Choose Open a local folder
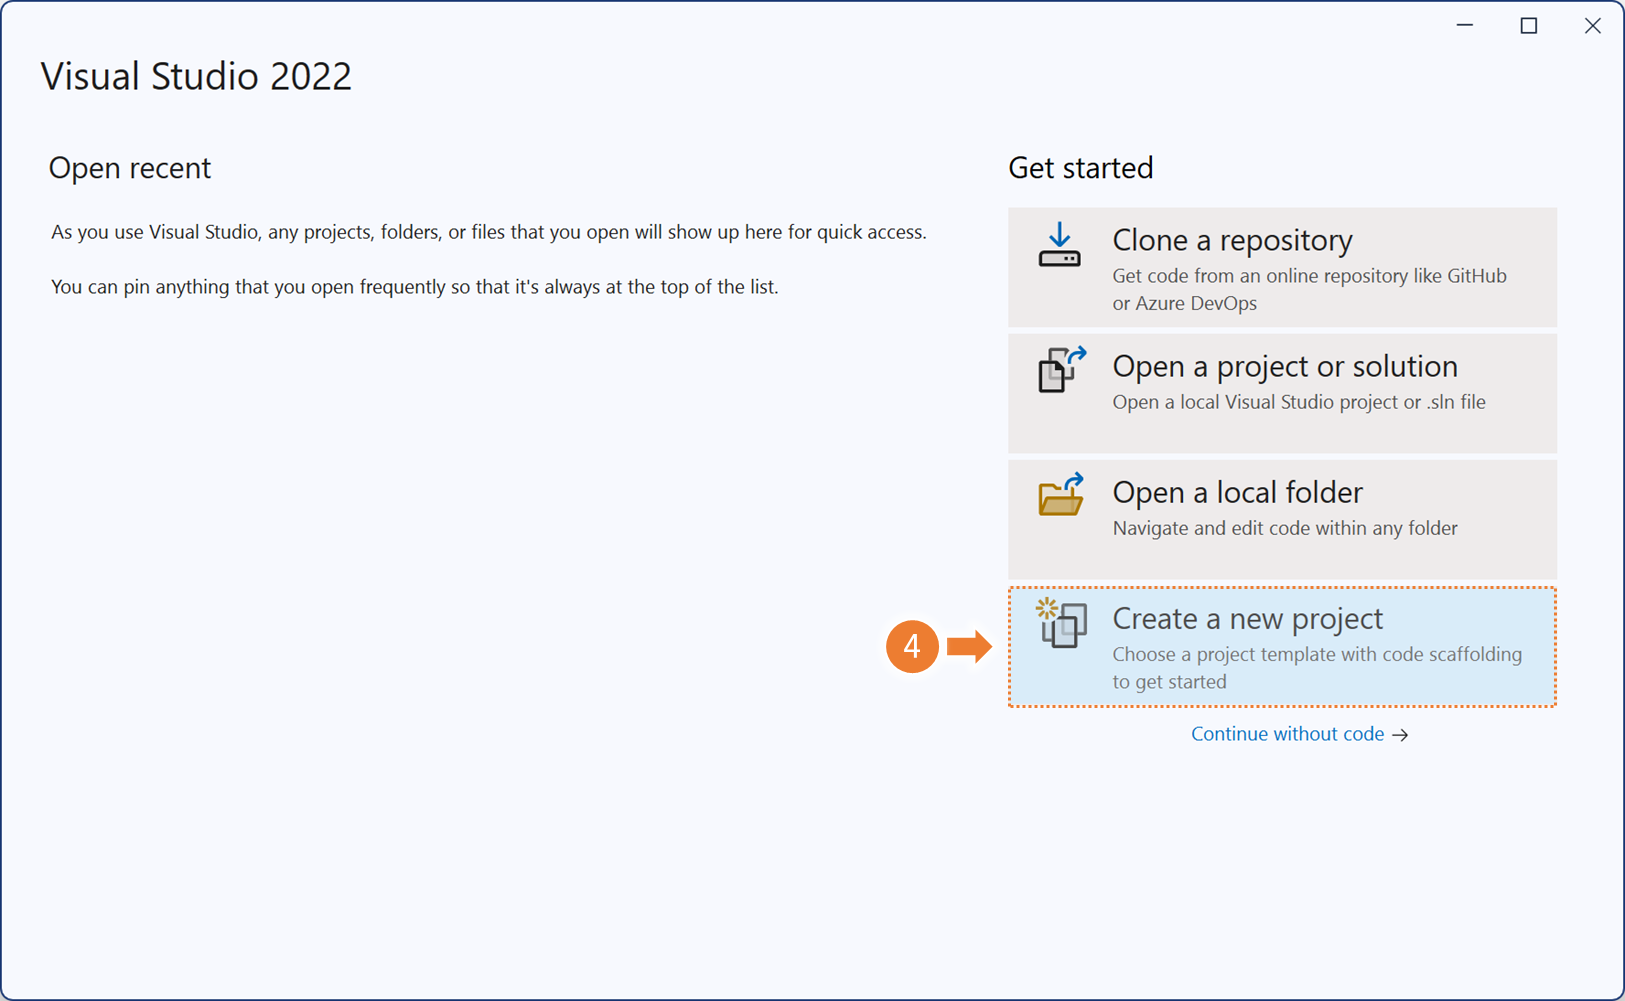The height and width of the screenshot is (1001, 1625). [1282, 519]
